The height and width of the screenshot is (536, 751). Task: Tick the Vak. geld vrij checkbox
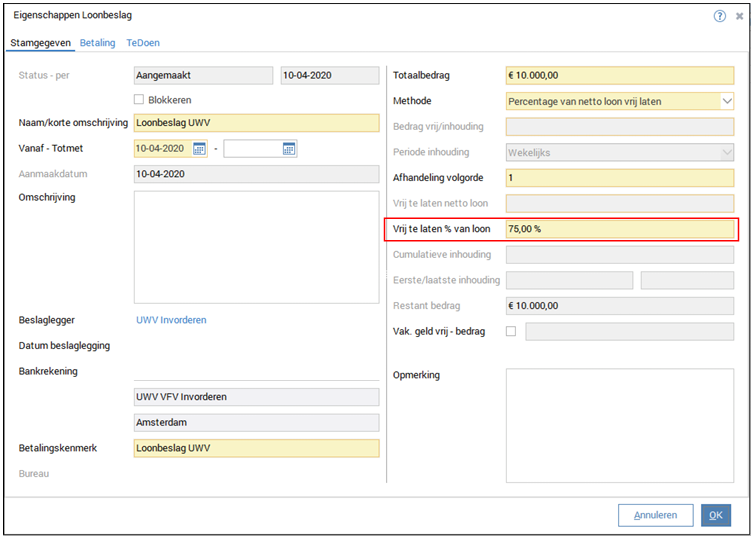tap(512, 331)
